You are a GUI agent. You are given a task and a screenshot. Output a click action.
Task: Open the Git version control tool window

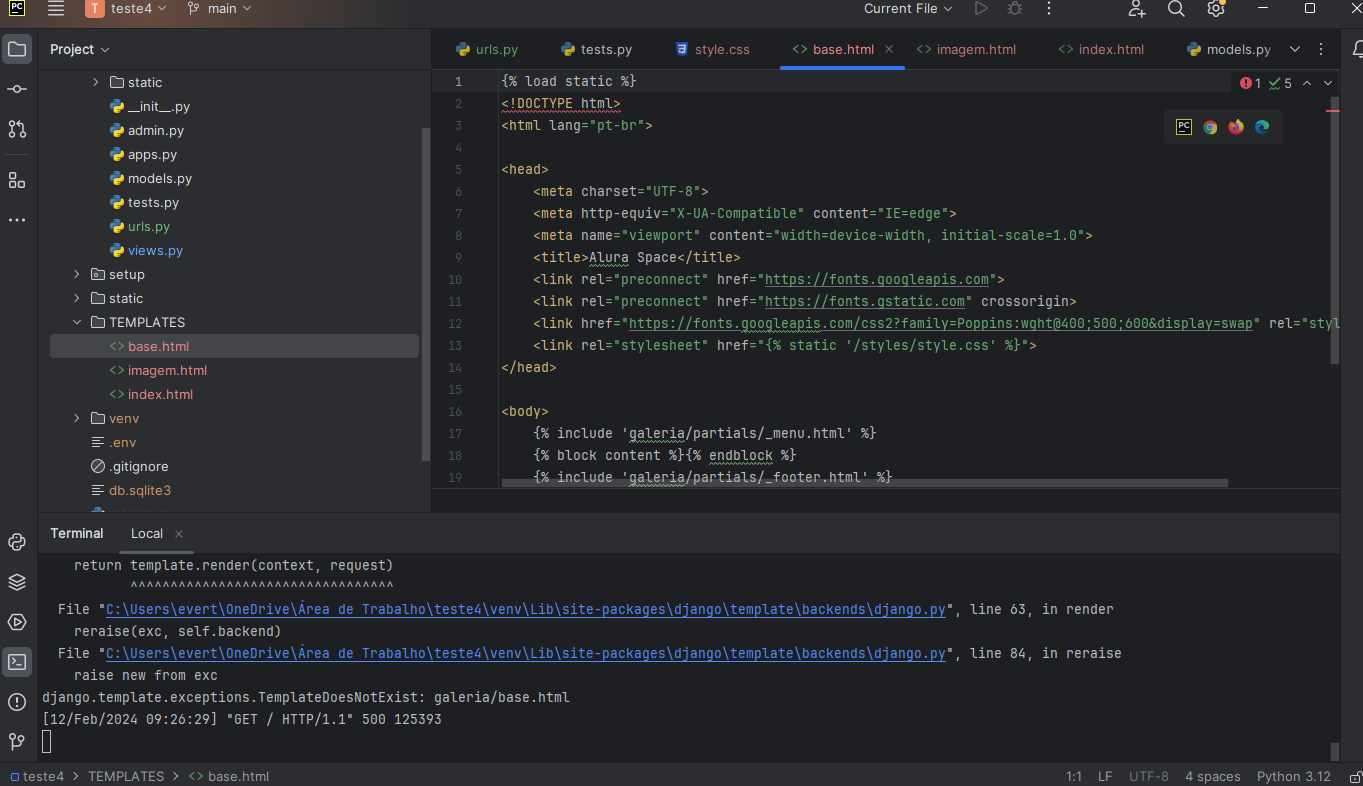pyautogui.click(x=17, y=742)
